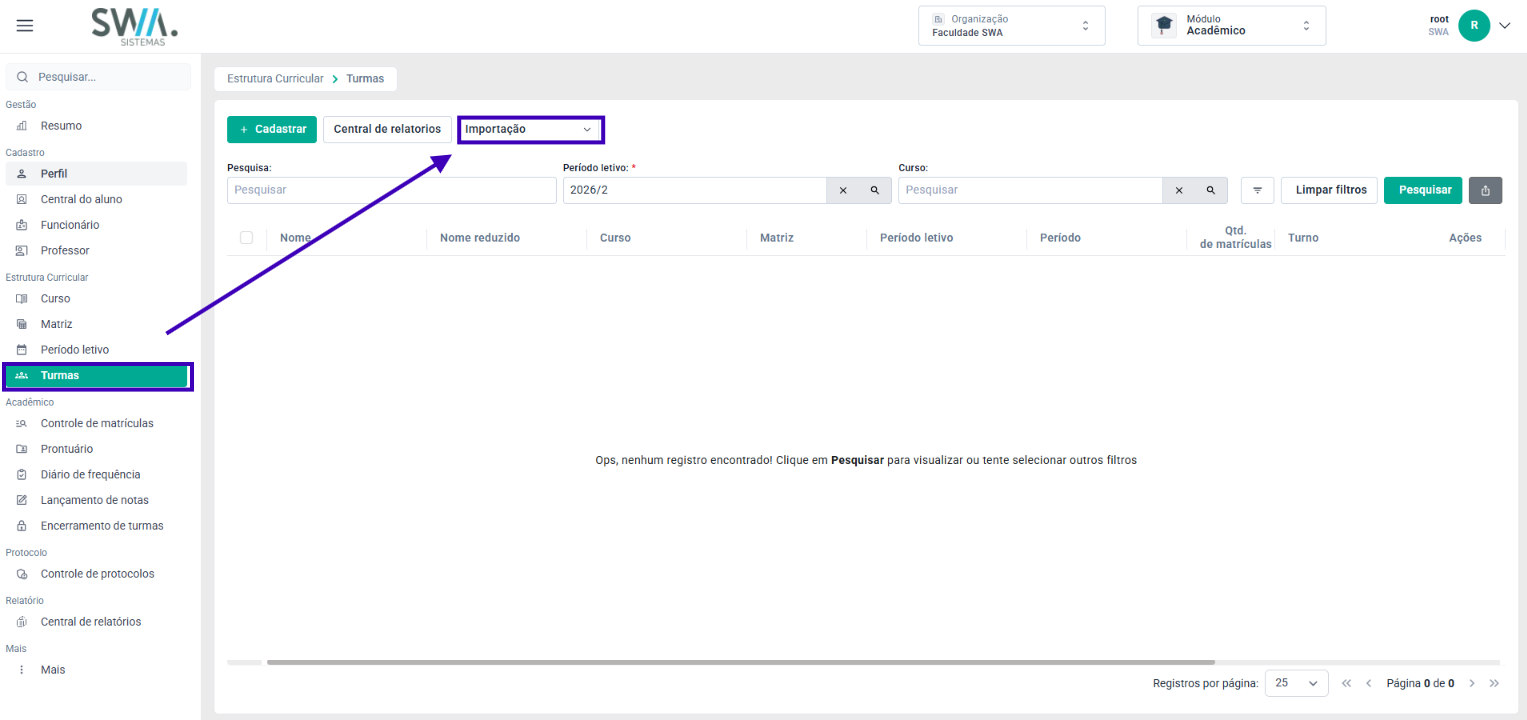Open Período letivo in the sidebar
This screenshot has width=1527, height=720.
pyautogui.click(x=96, y=350)
